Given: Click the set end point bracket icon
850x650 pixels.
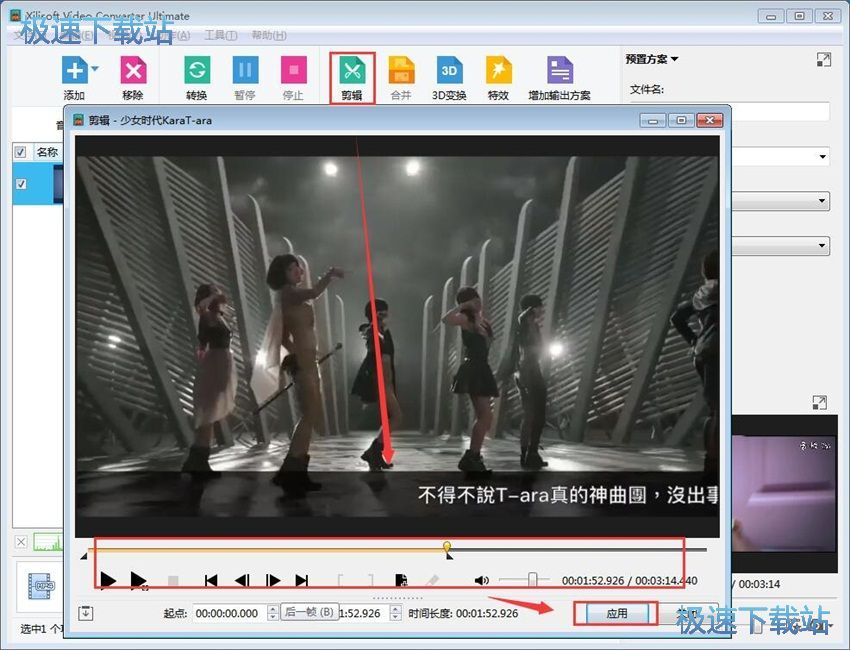Looking at the screenshot, I should [x=371, y=581].
